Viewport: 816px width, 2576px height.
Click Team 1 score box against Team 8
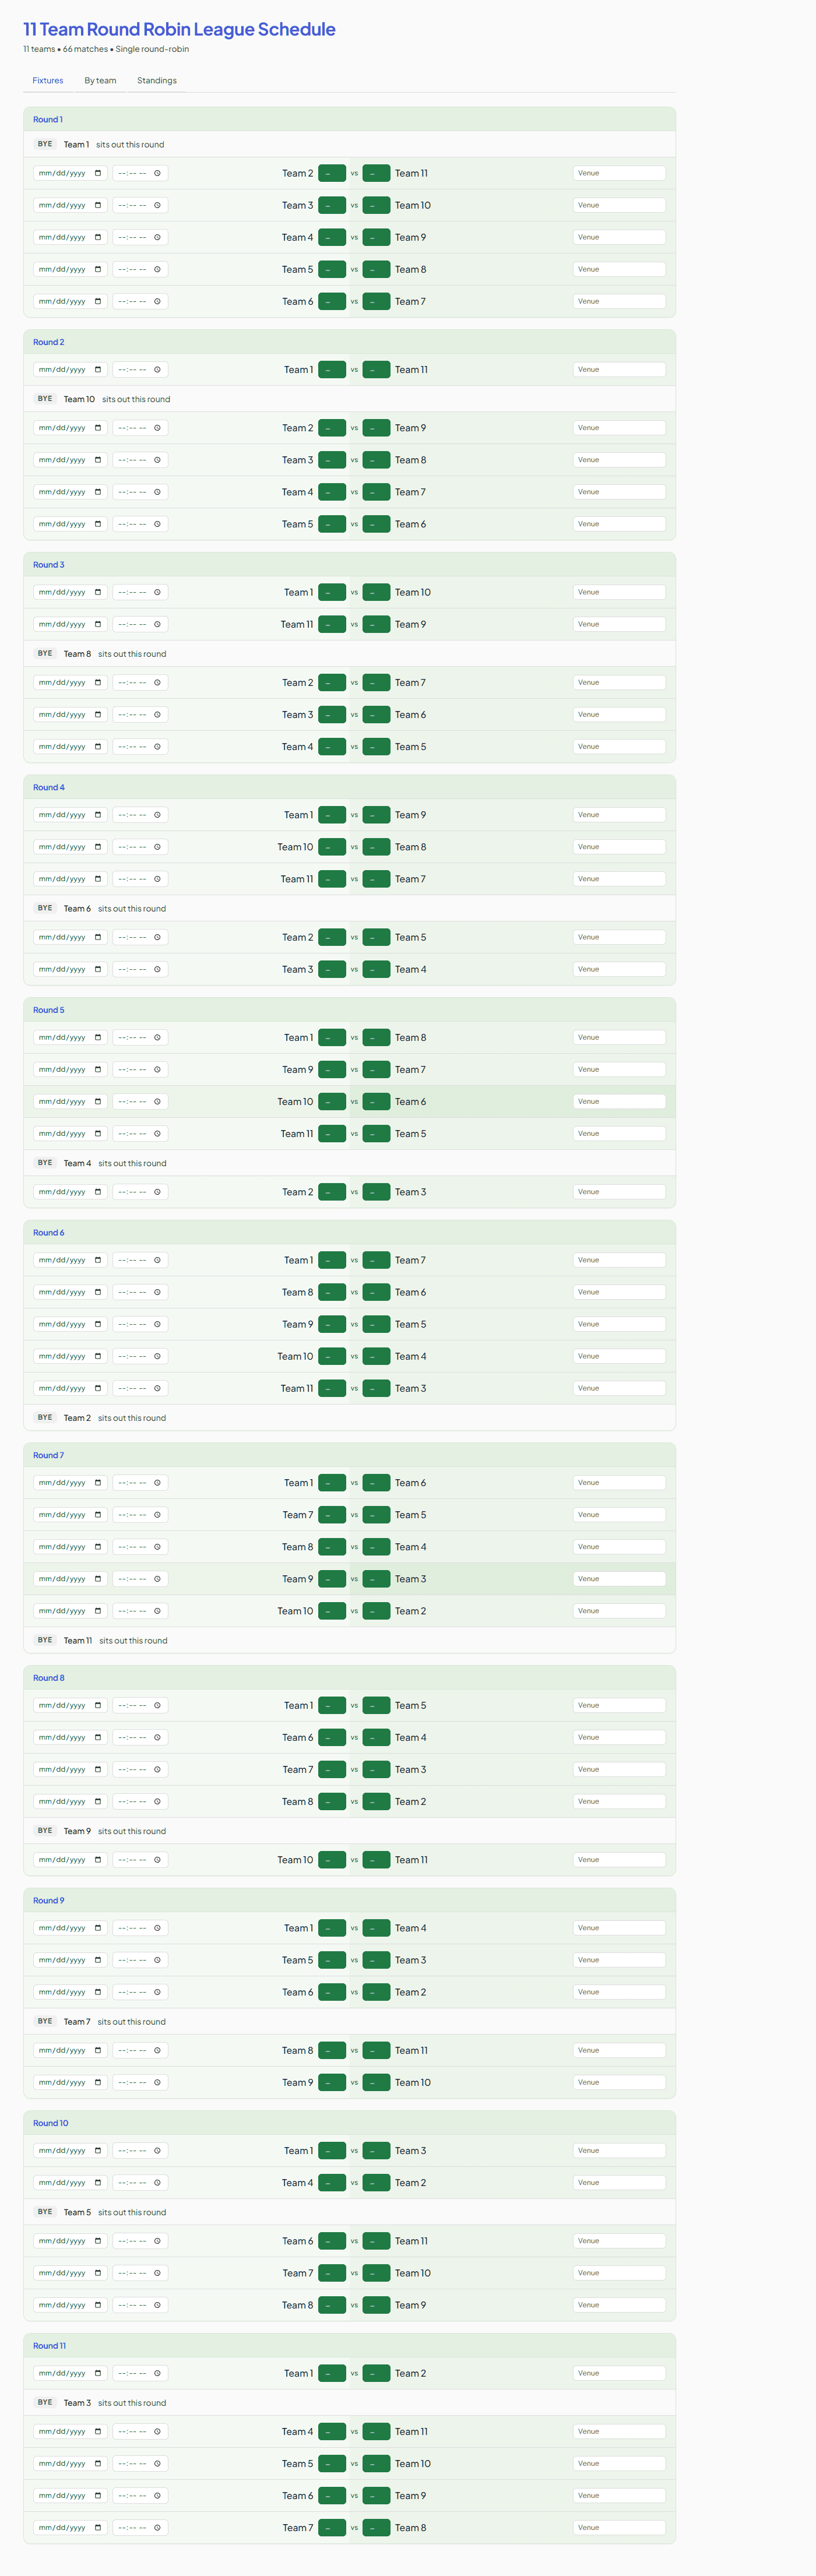332,1037
